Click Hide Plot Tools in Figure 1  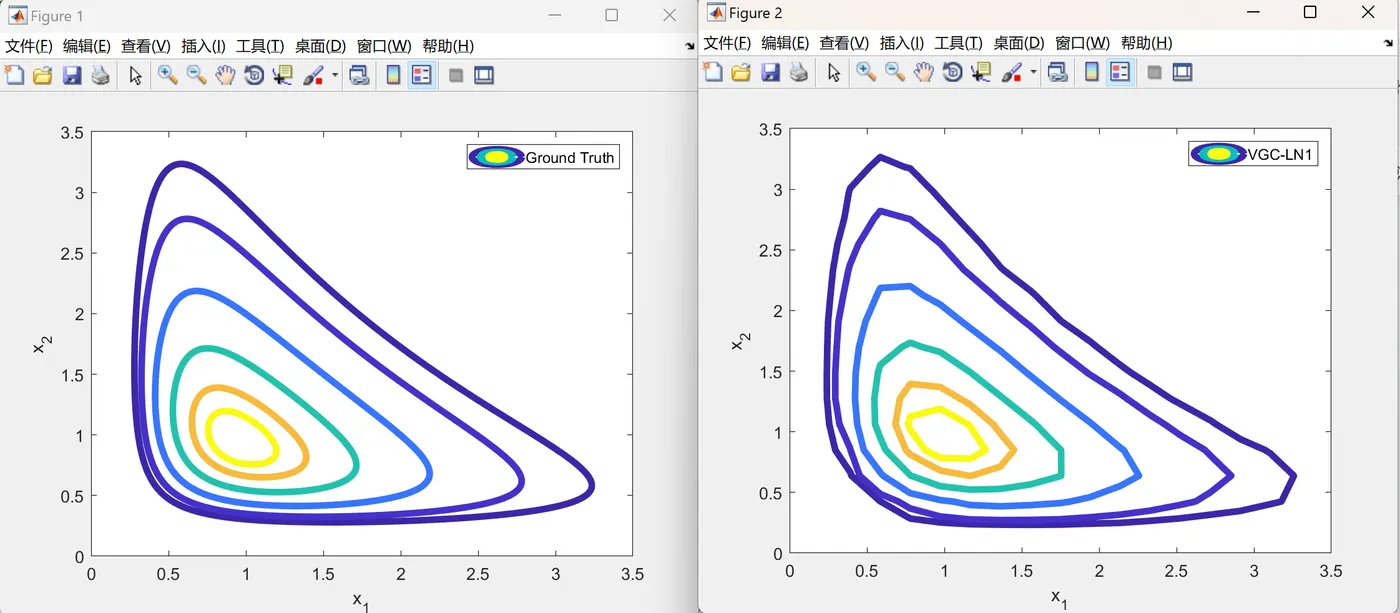(456, 75)
